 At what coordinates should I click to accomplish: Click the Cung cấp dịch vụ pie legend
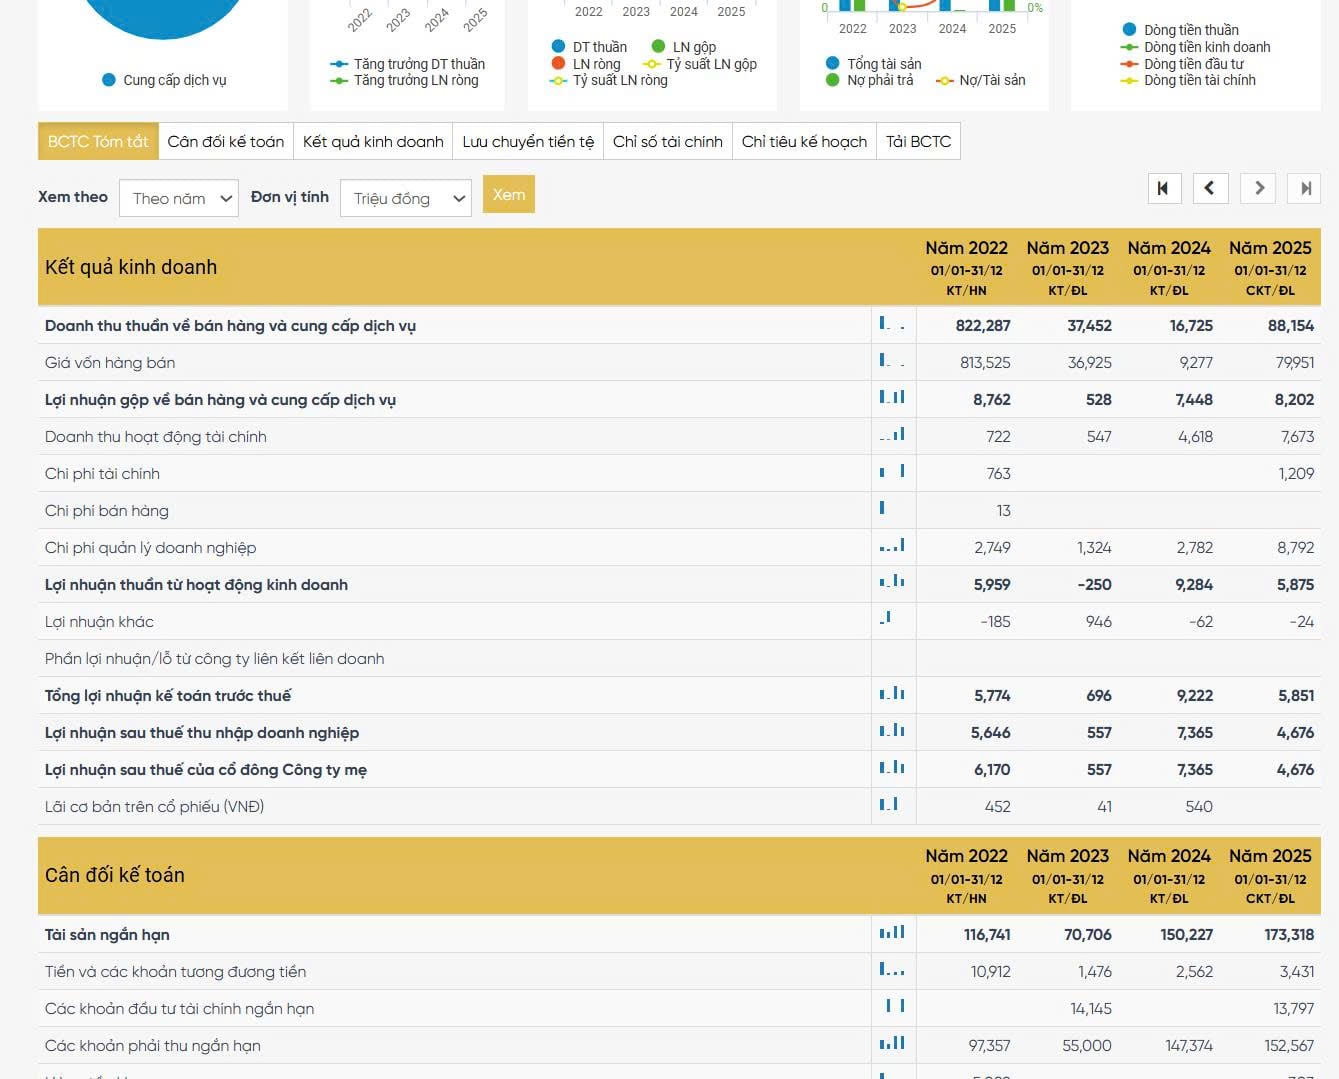click(x=165, y=80)
